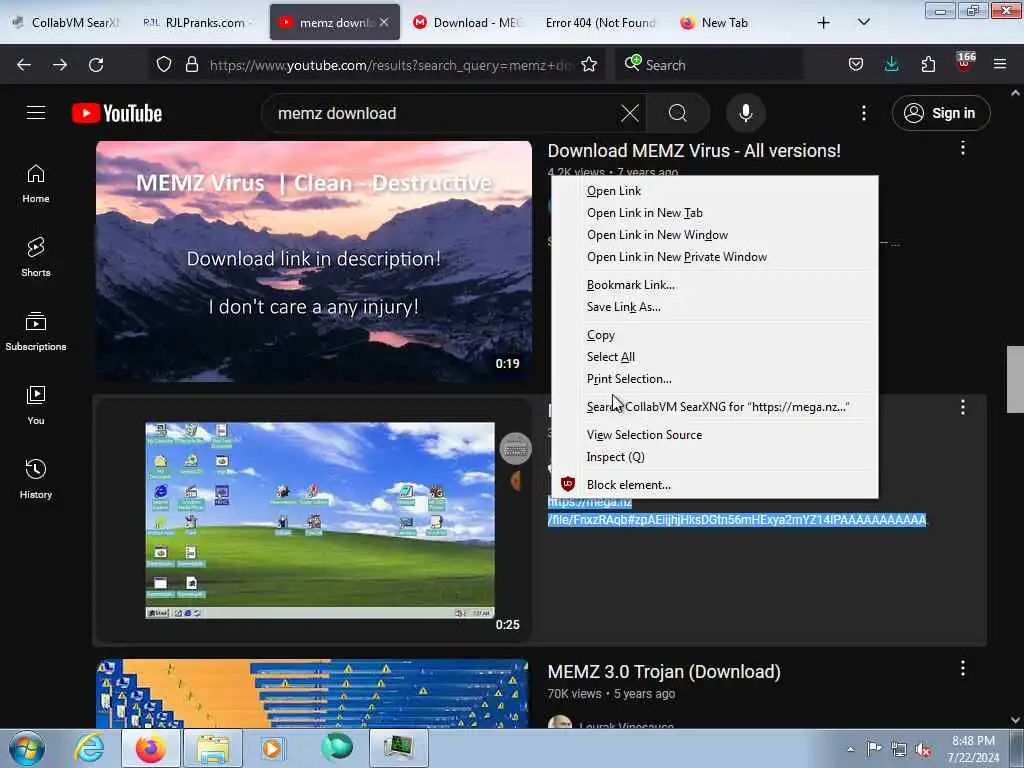The image size is (1024, 768).
Task: Open YouTube settings three-dot menu
Action: (863, 113)
